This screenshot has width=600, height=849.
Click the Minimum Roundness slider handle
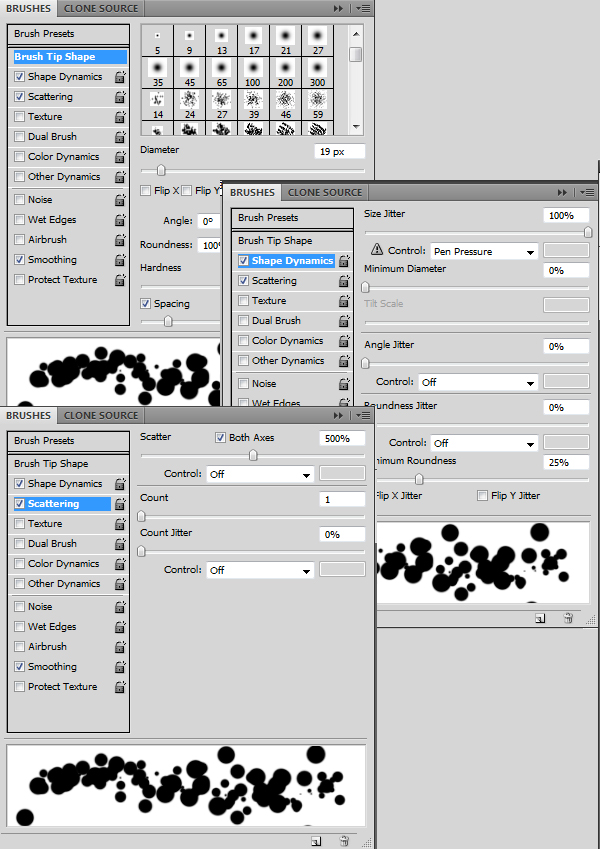419,480
